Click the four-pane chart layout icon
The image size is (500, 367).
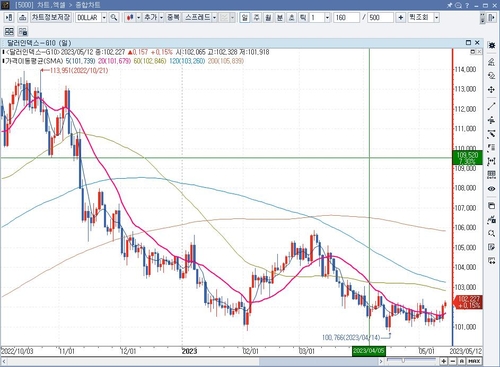(x=9, y=31)
